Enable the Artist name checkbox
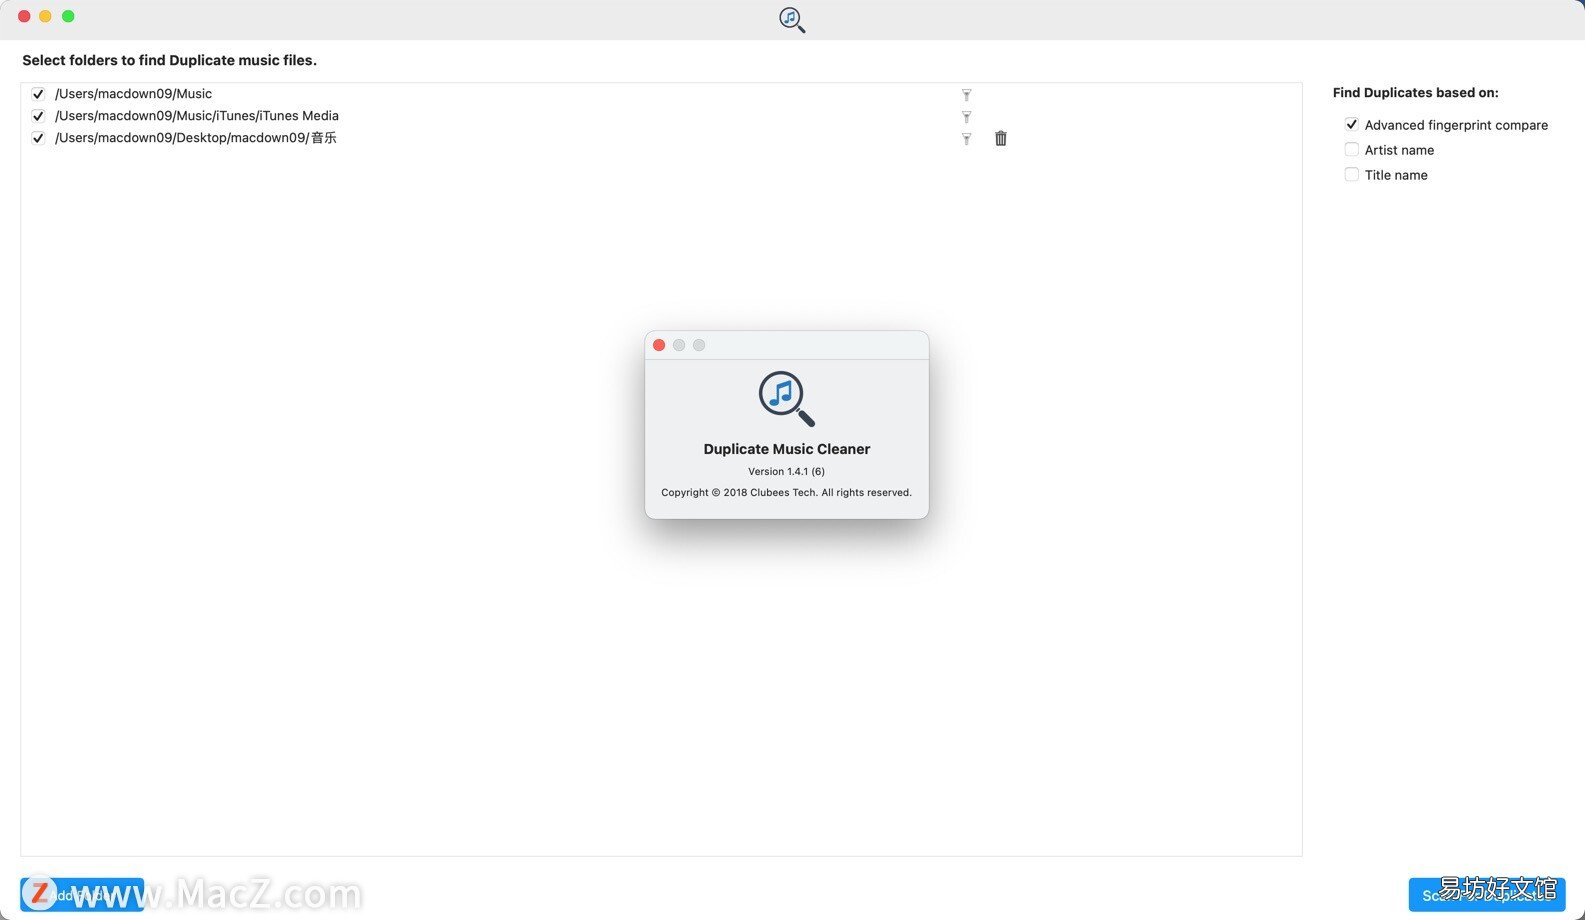The image size is (1585, 920). point(1352,150)
